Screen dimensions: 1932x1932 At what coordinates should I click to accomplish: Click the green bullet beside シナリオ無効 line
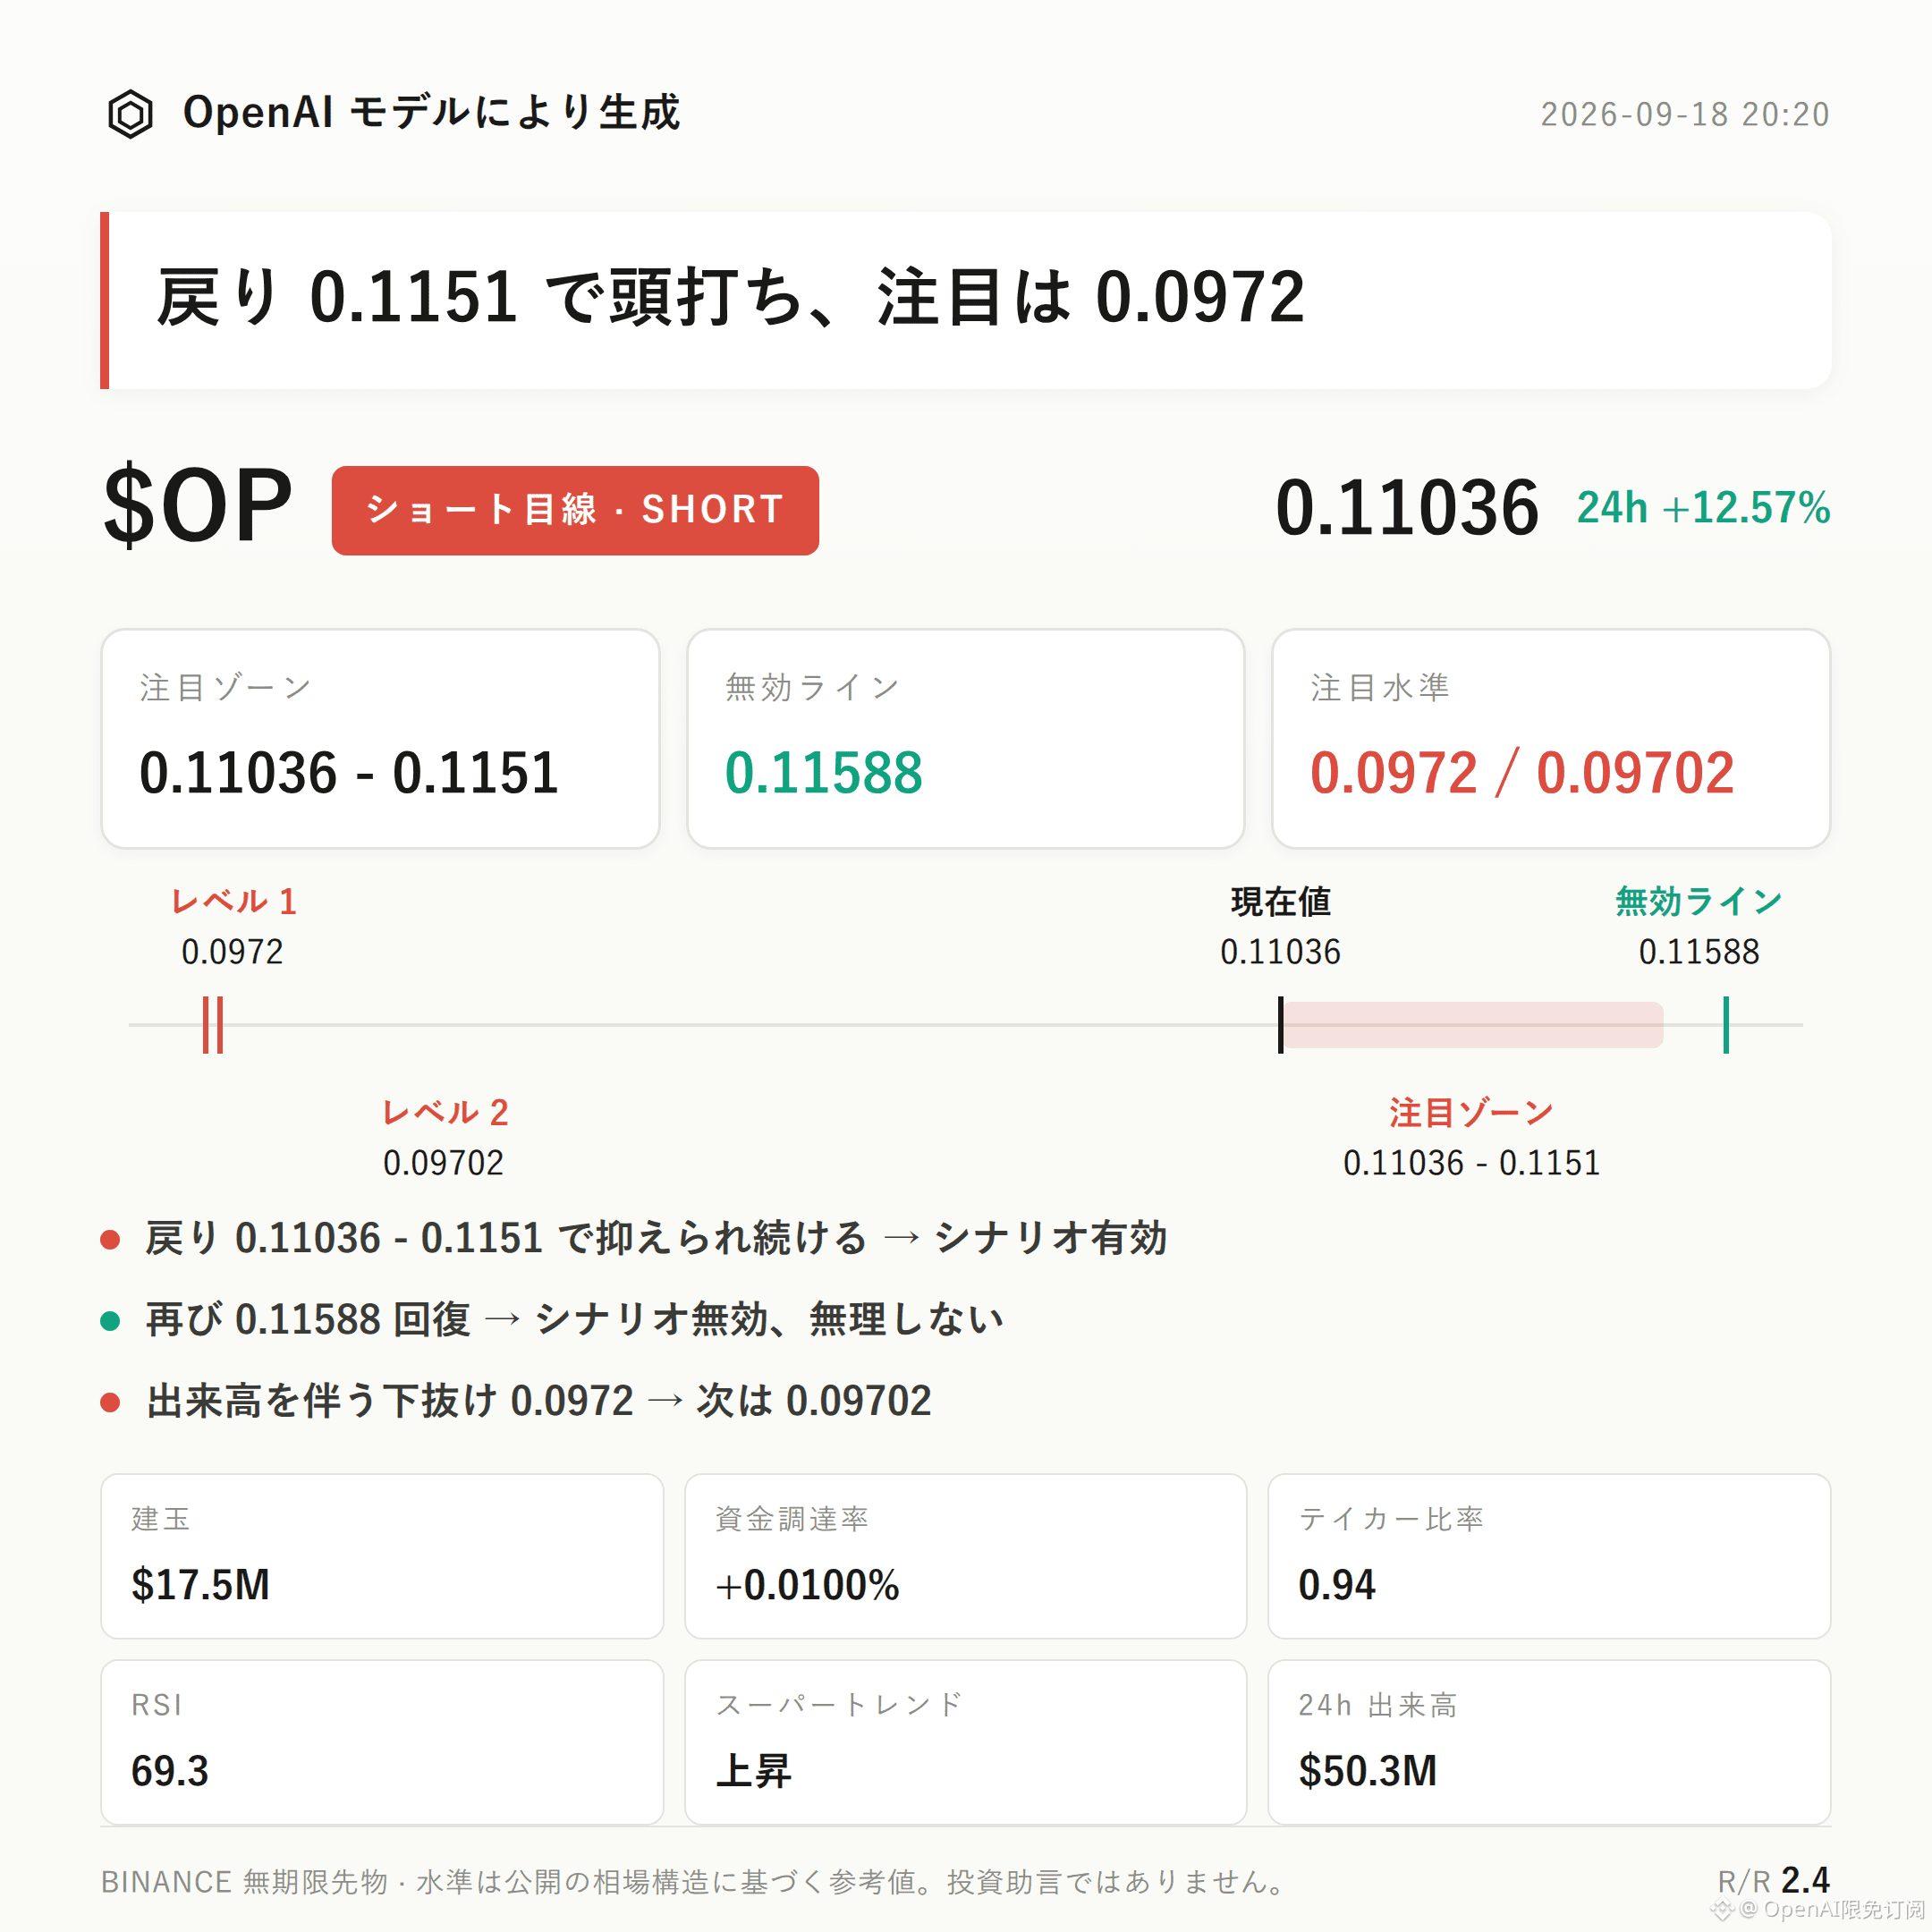(110, 1321)
